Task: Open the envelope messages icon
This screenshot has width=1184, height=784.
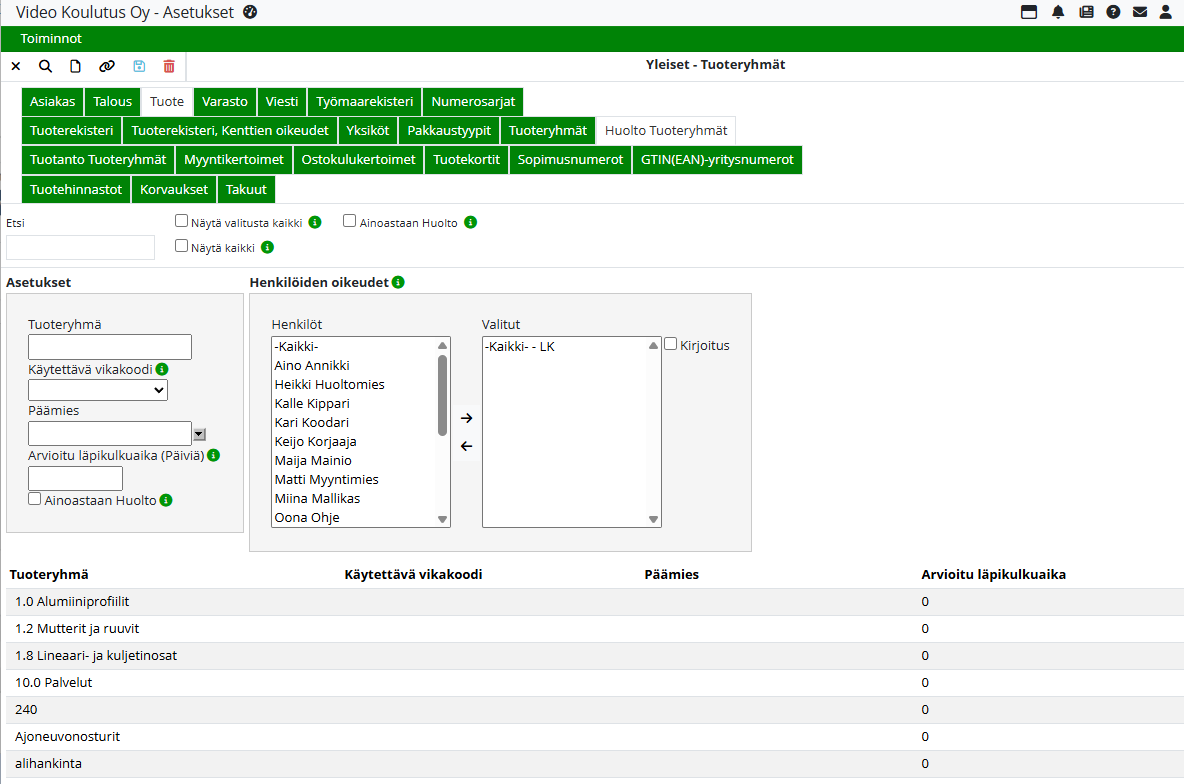Action: [1139, 12]
